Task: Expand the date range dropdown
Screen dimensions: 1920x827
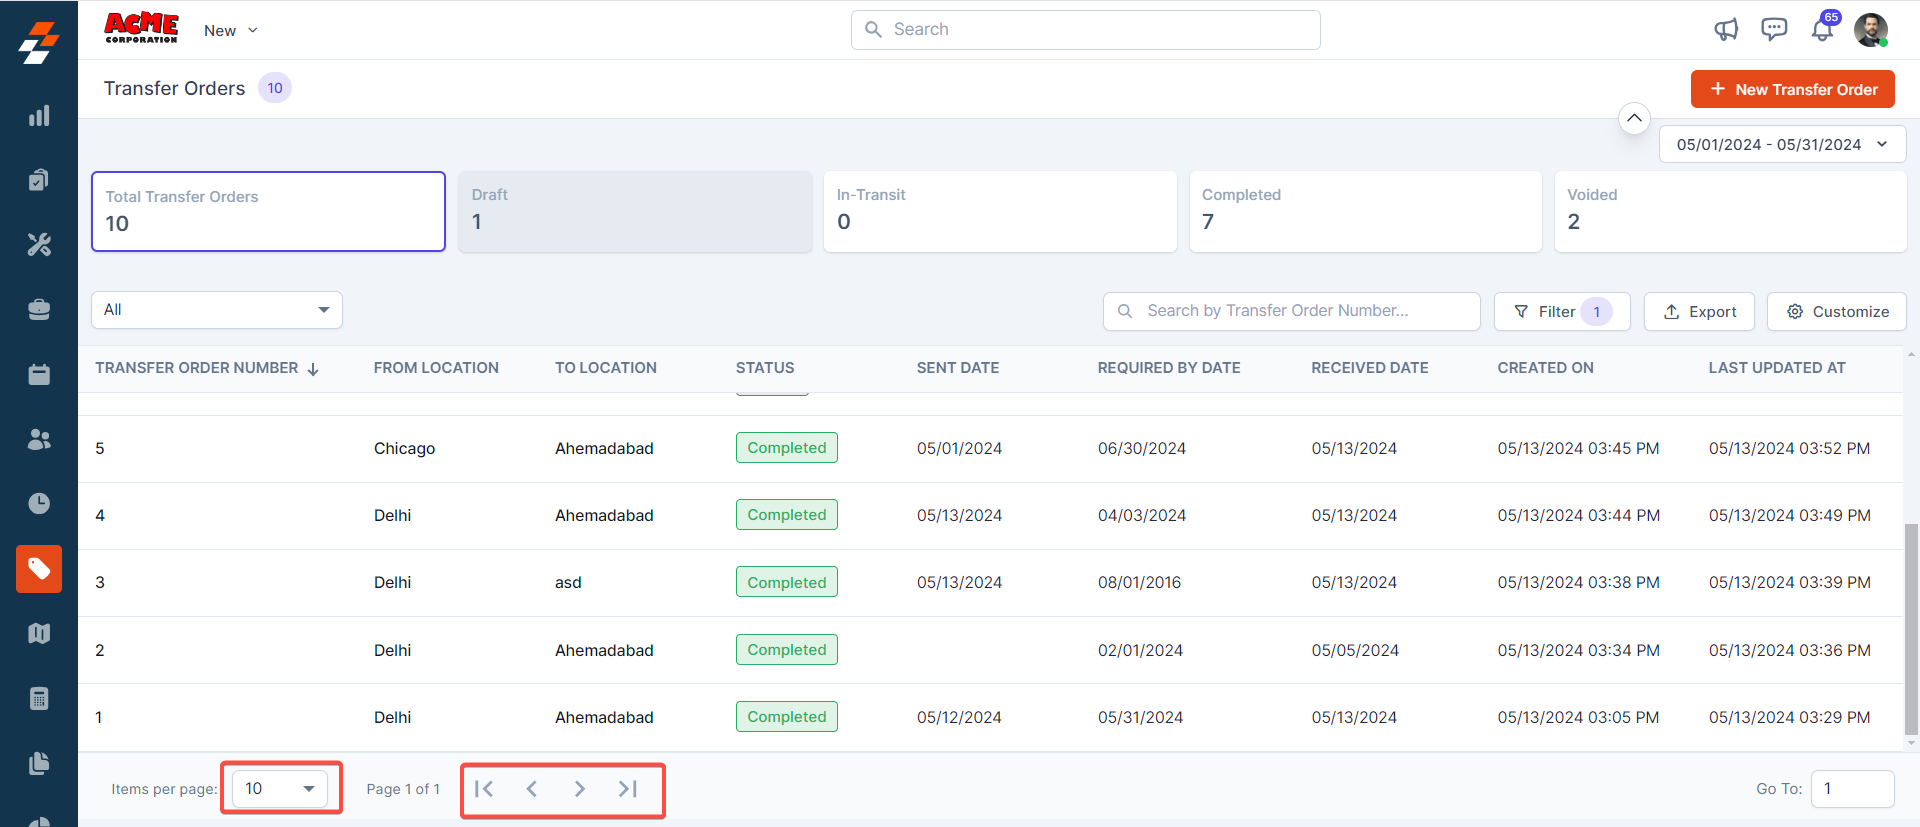Action: [x=1782, y=144]
